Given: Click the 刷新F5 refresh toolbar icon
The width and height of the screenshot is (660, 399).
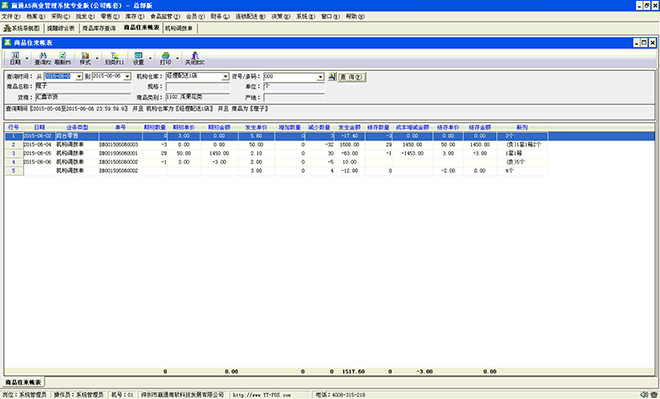Looking at the screenshot, I should tap(62, 58).
